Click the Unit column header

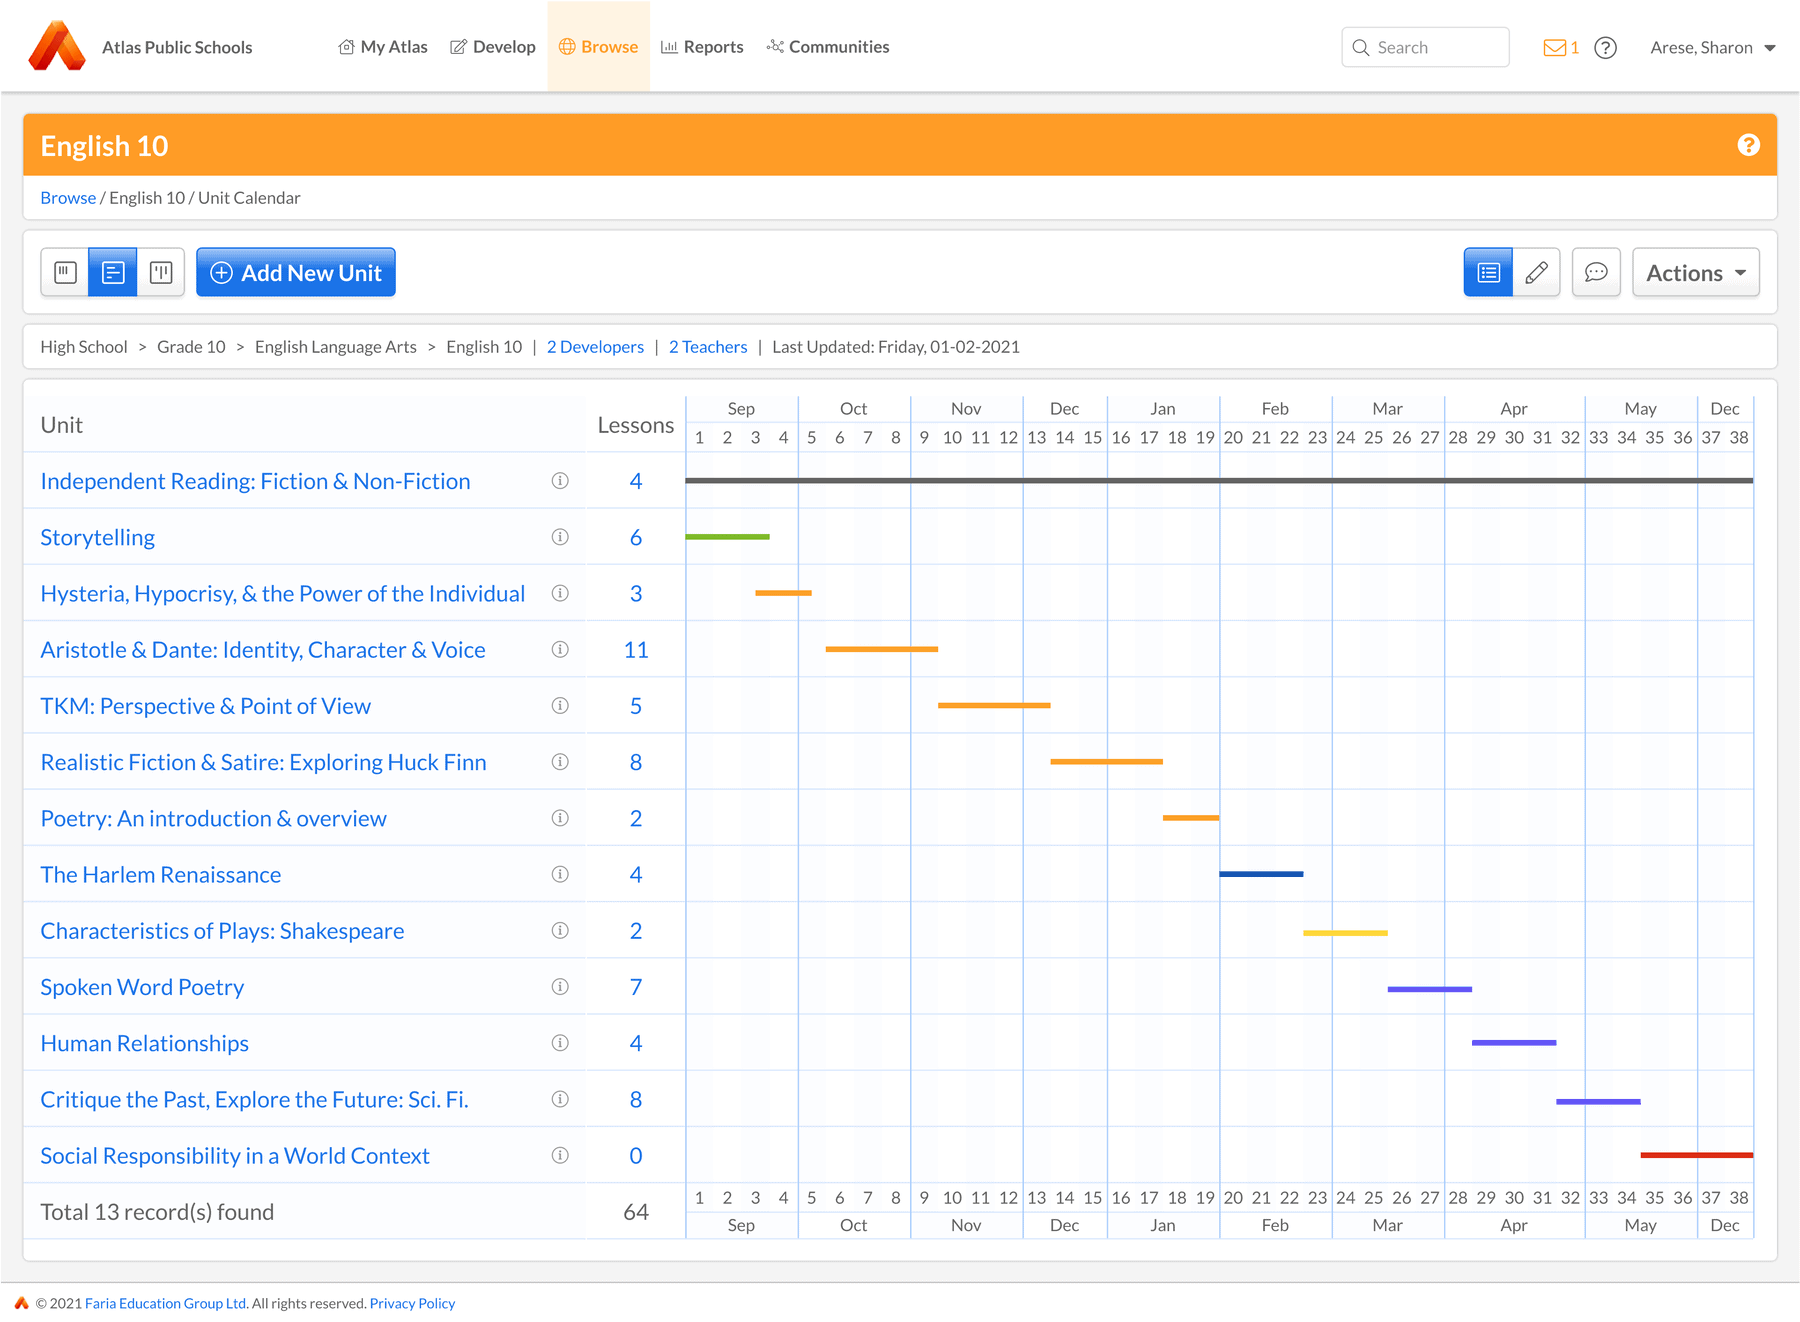coord(61,425)
